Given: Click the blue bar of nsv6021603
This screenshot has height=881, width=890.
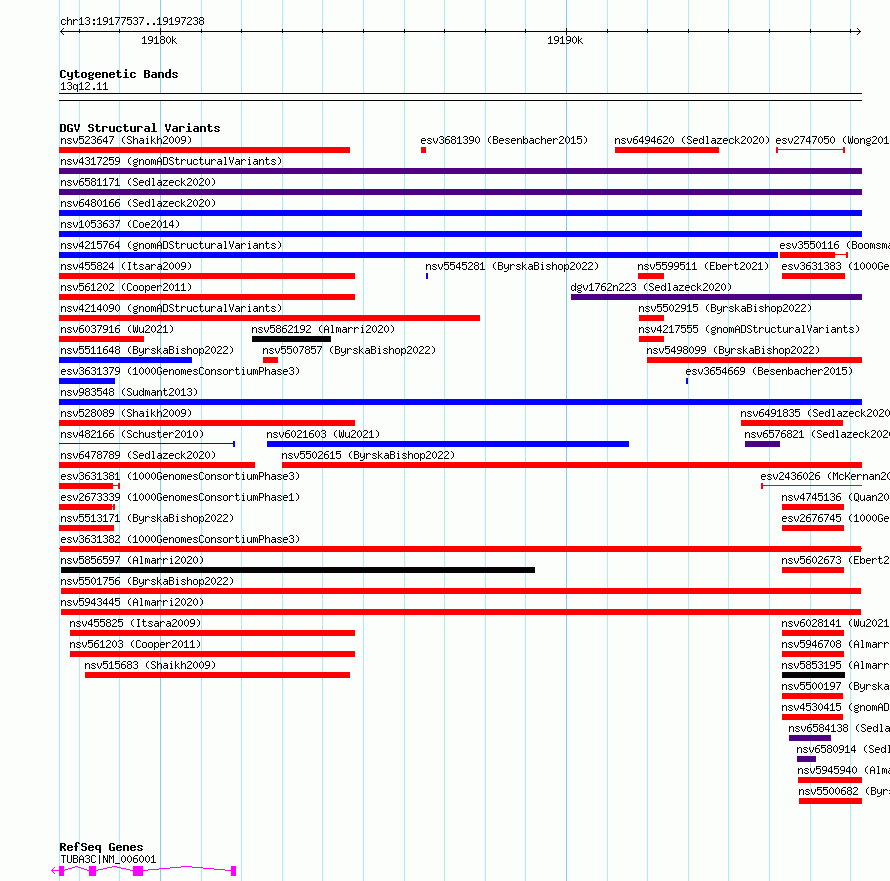Looking at the screenshot, I should point(448,444).
